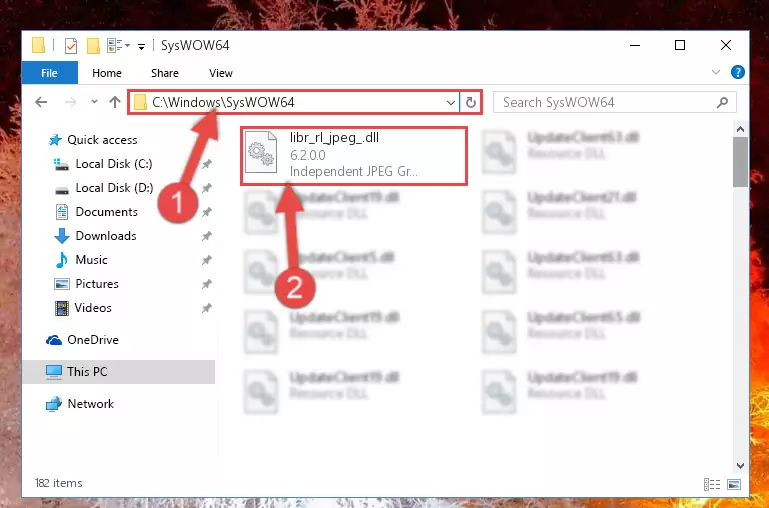This screenshot has width=769, height=508.
Task: Click the Search SysWOW64 box
Action: click(615, 102)
